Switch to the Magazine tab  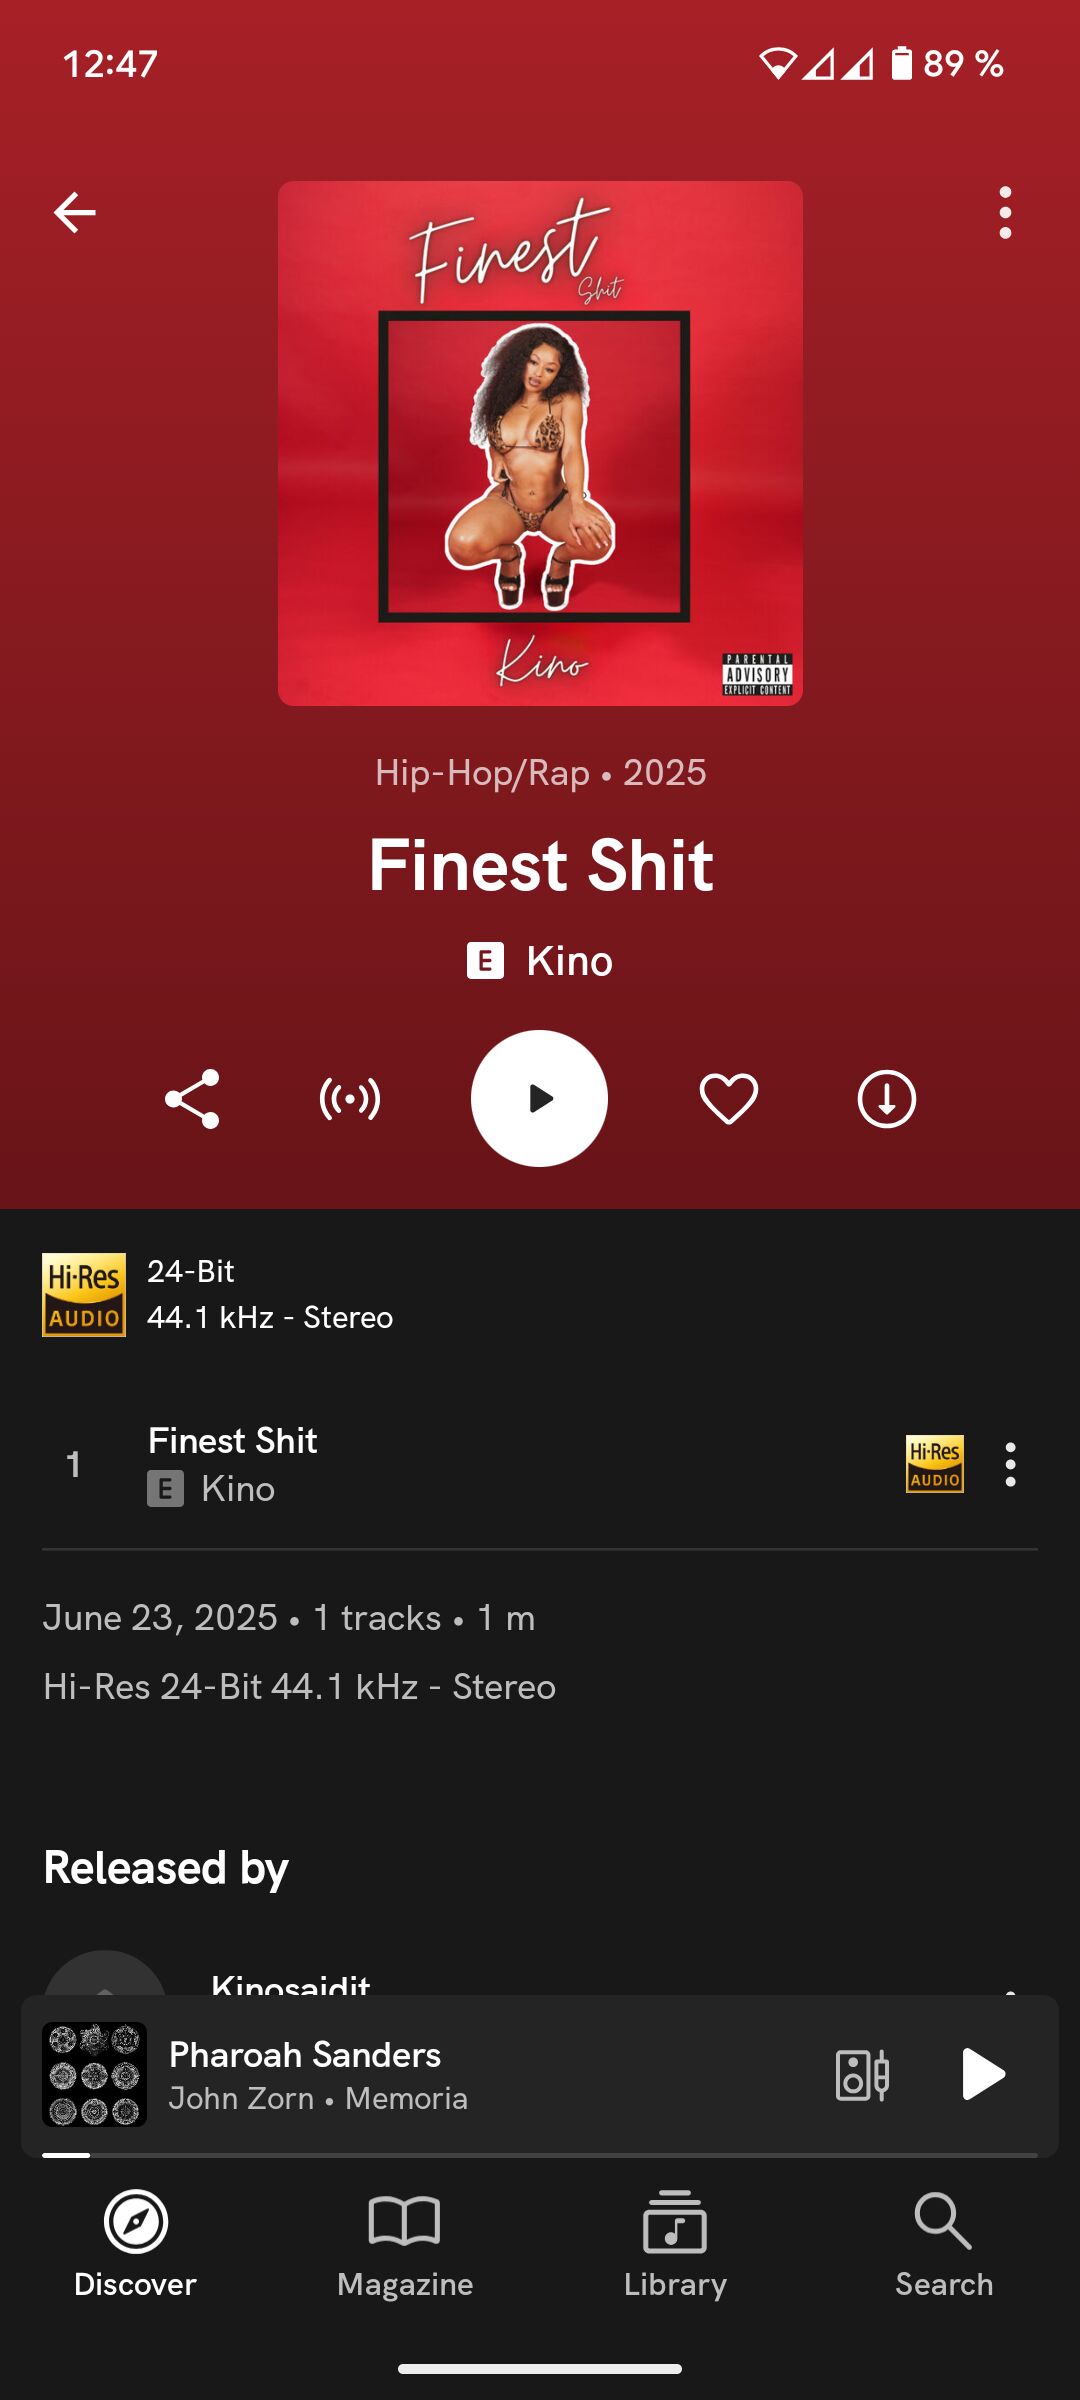pos(405,2245)
